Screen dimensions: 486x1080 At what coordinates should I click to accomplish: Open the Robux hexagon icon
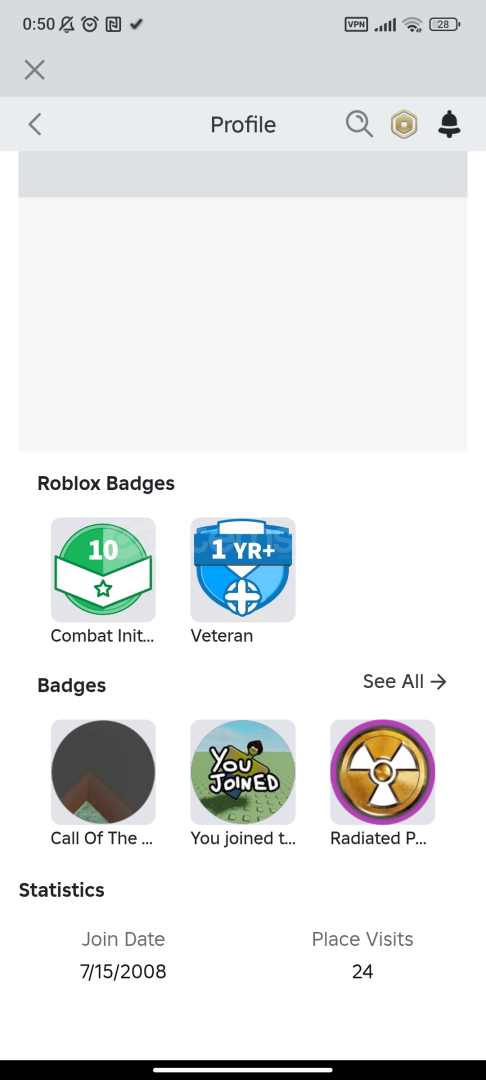click(x=404, y=125)
